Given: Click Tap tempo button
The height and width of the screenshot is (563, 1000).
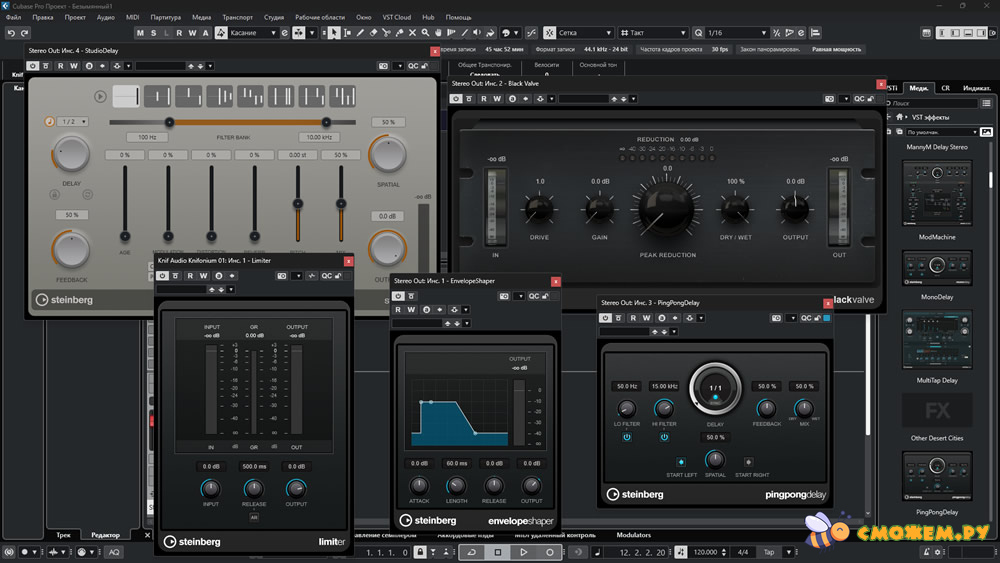Looking at the screenshot, I should (769, 552).
